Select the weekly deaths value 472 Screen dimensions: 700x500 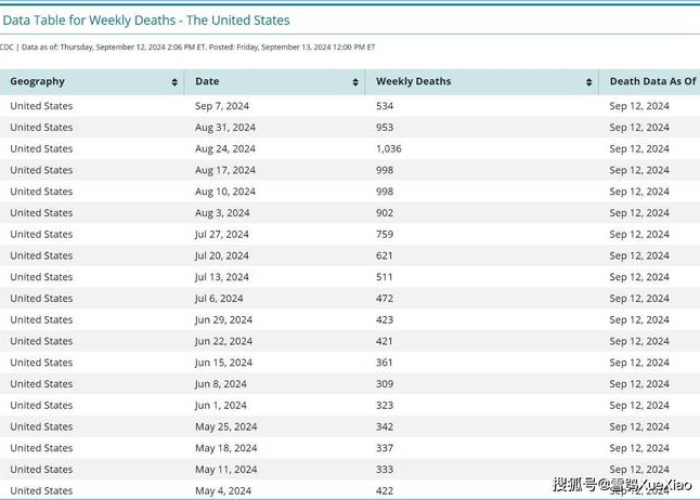point(384,299)
